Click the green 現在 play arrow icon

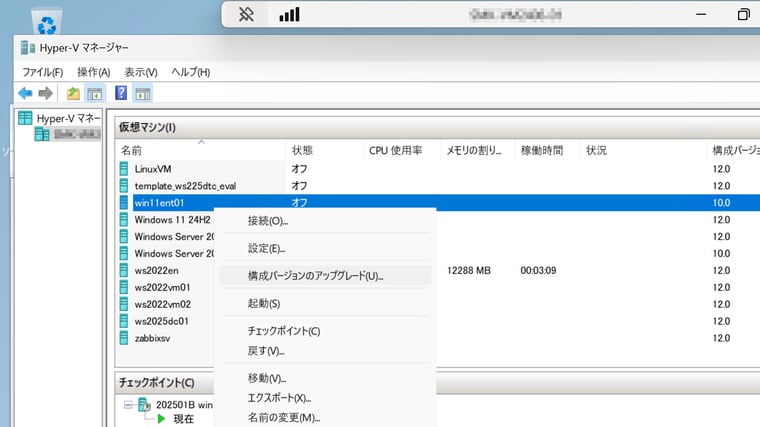(x=161, y=419)
